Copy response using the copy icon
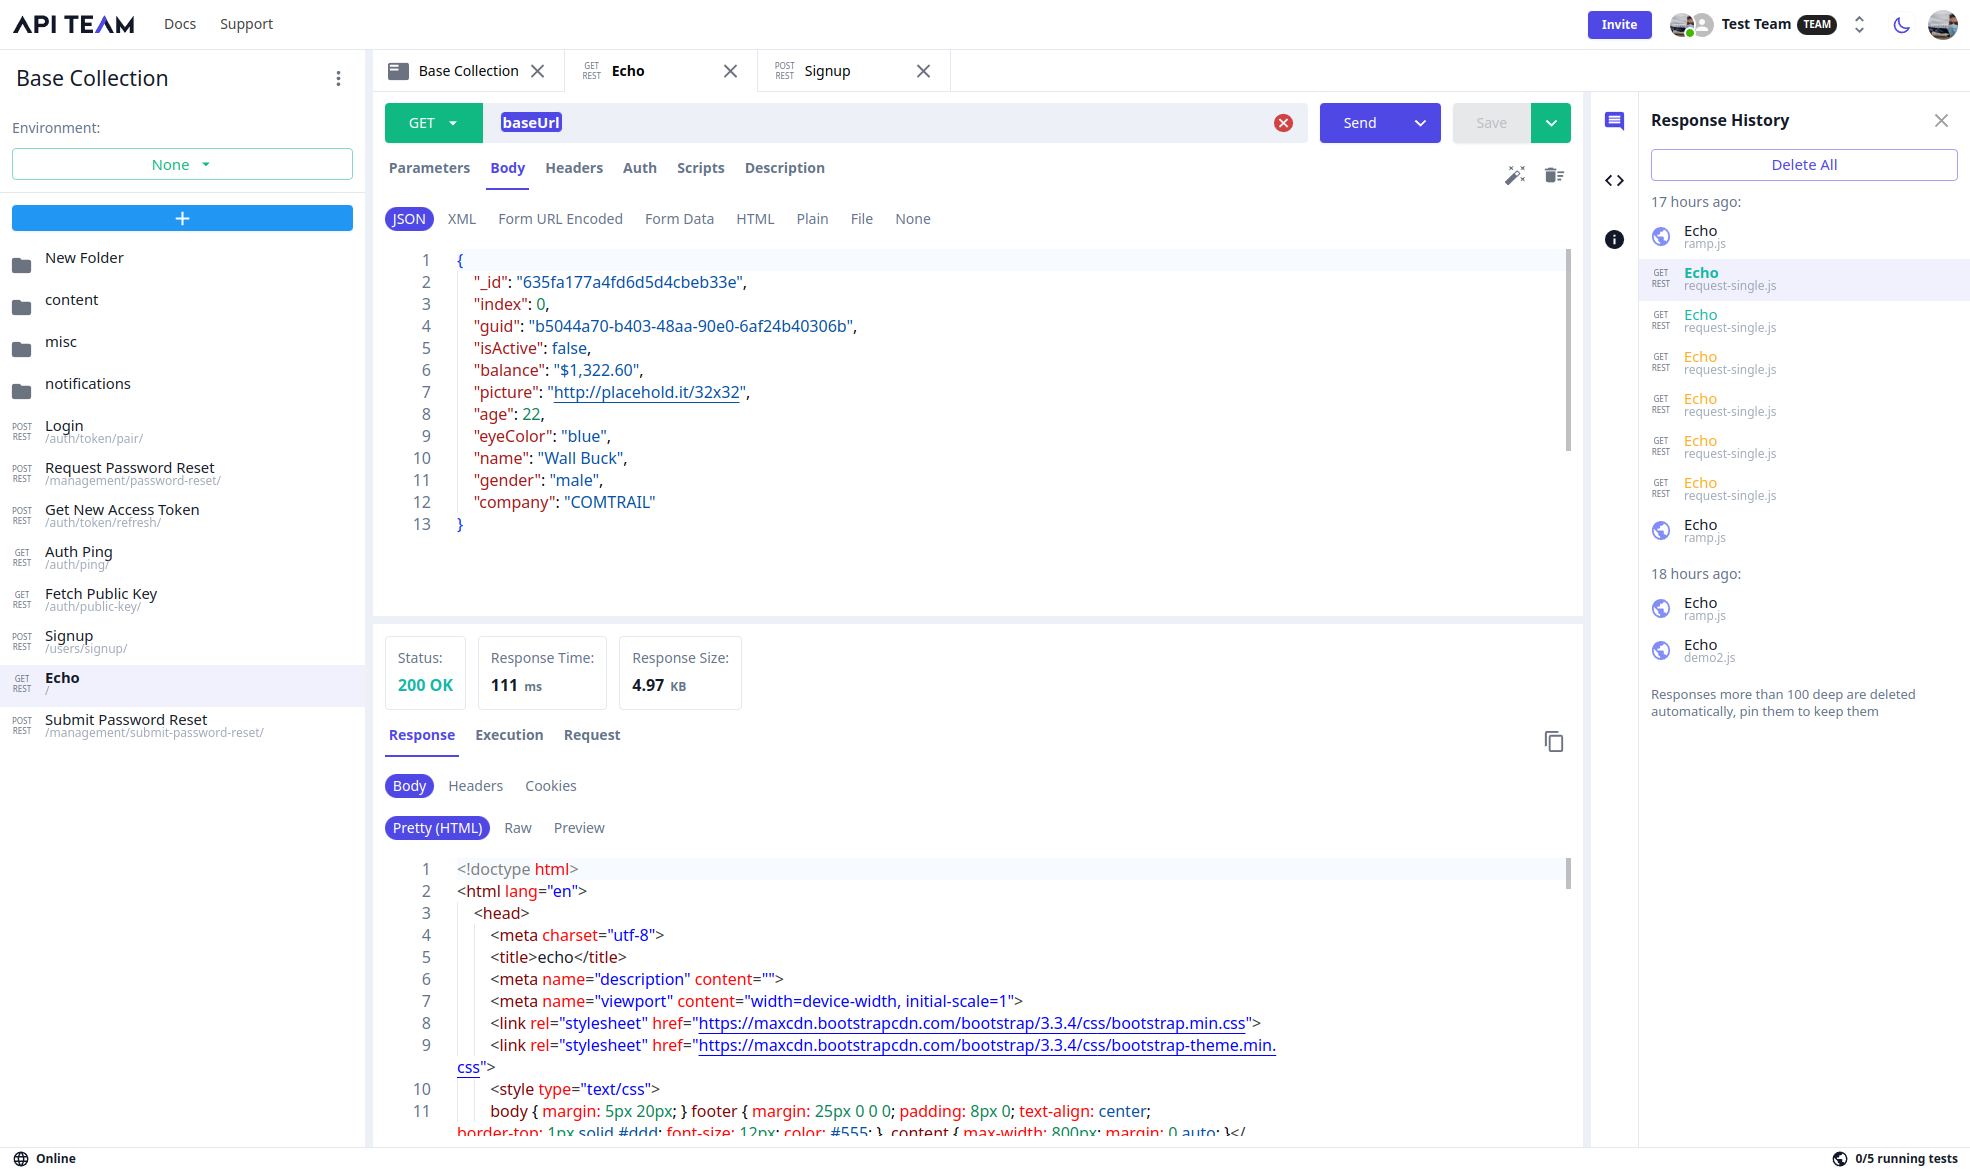 1554,741
